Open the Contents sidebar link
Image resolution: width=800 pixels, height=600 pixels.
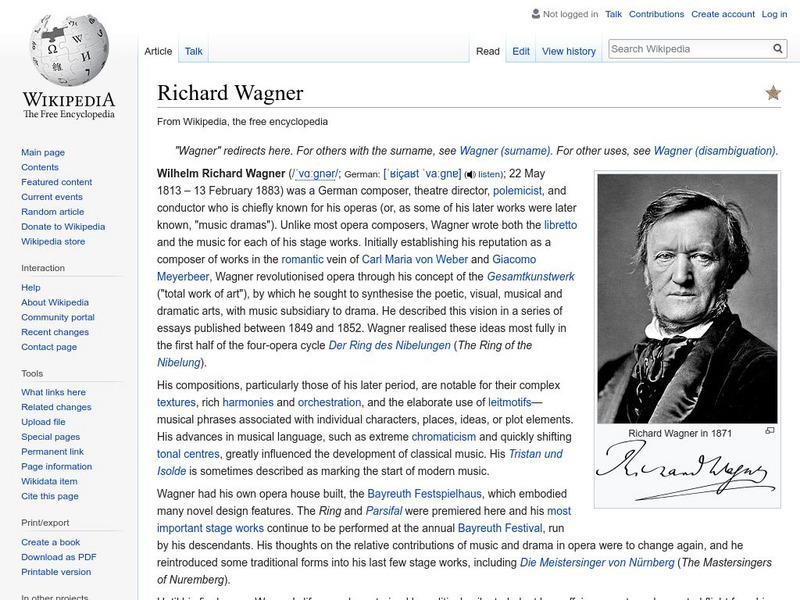coord(40,167)
